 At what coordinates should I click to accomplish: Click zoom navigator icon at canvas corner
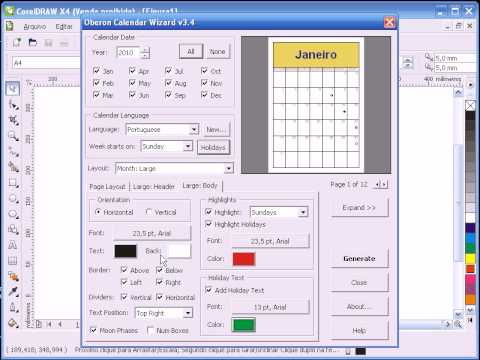coord(458,324)
